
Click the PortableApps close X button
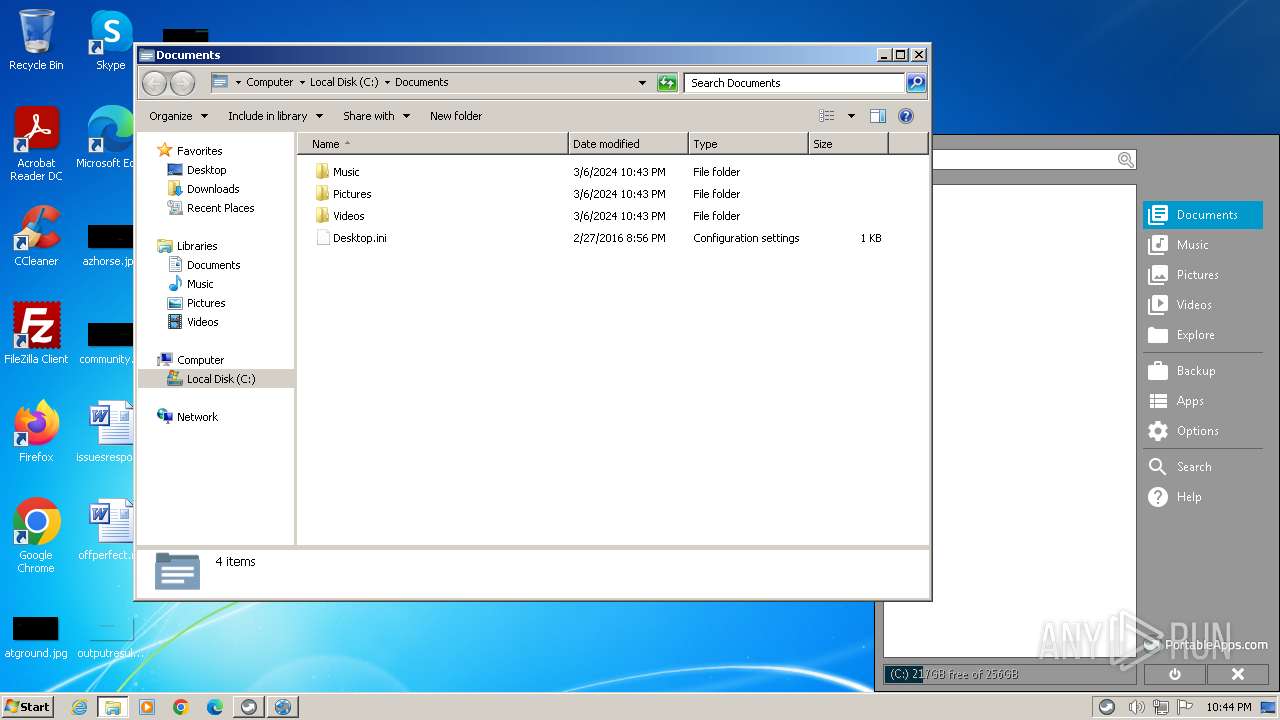1237,674
